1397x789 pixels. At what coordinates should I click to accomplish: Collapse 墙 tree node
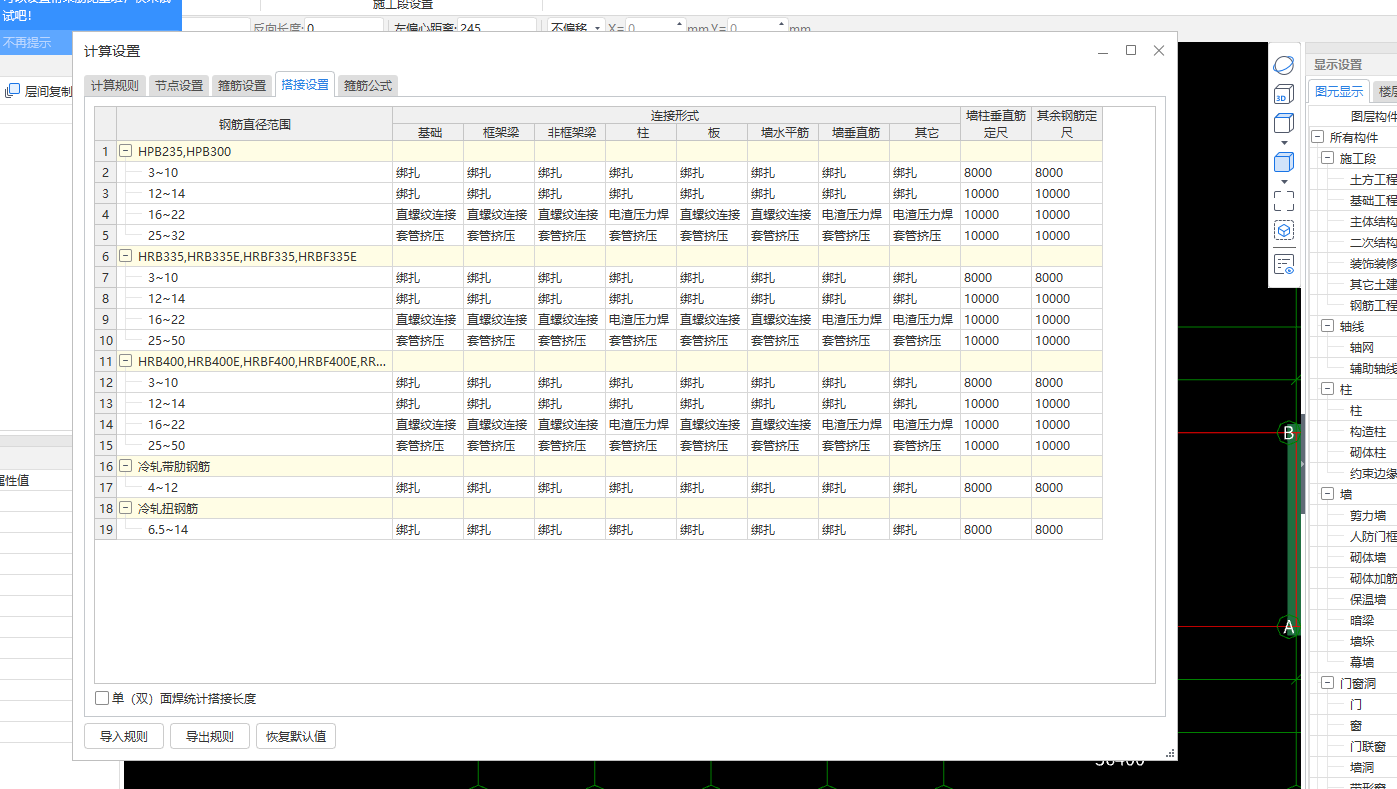[x=1328, y=494]
